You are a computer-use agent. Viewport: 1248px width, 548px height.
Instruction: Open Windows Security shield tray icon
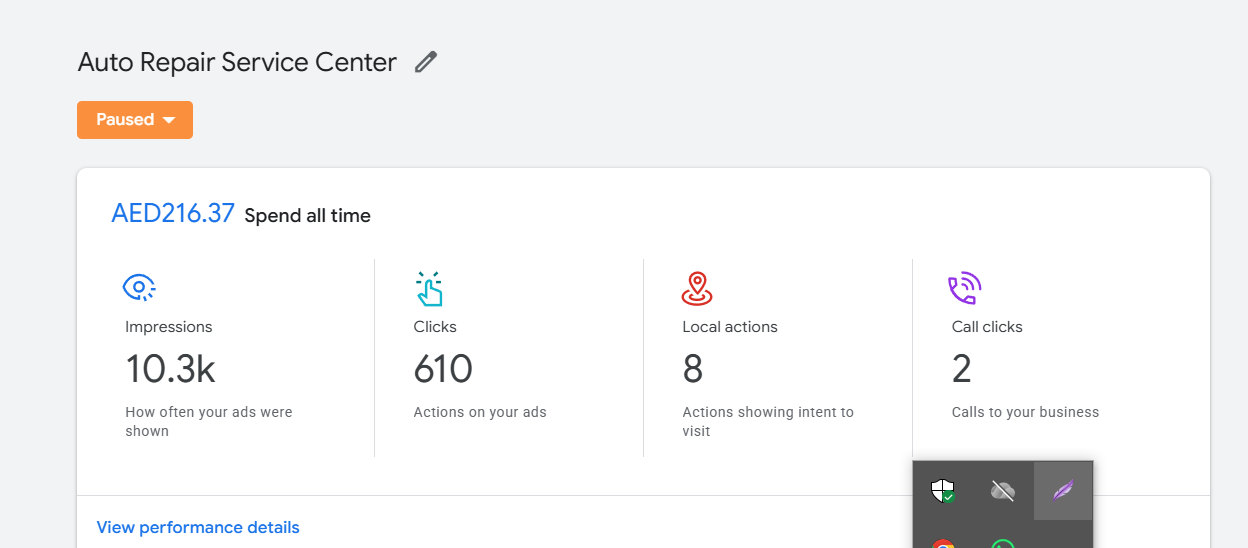point(943,491)
